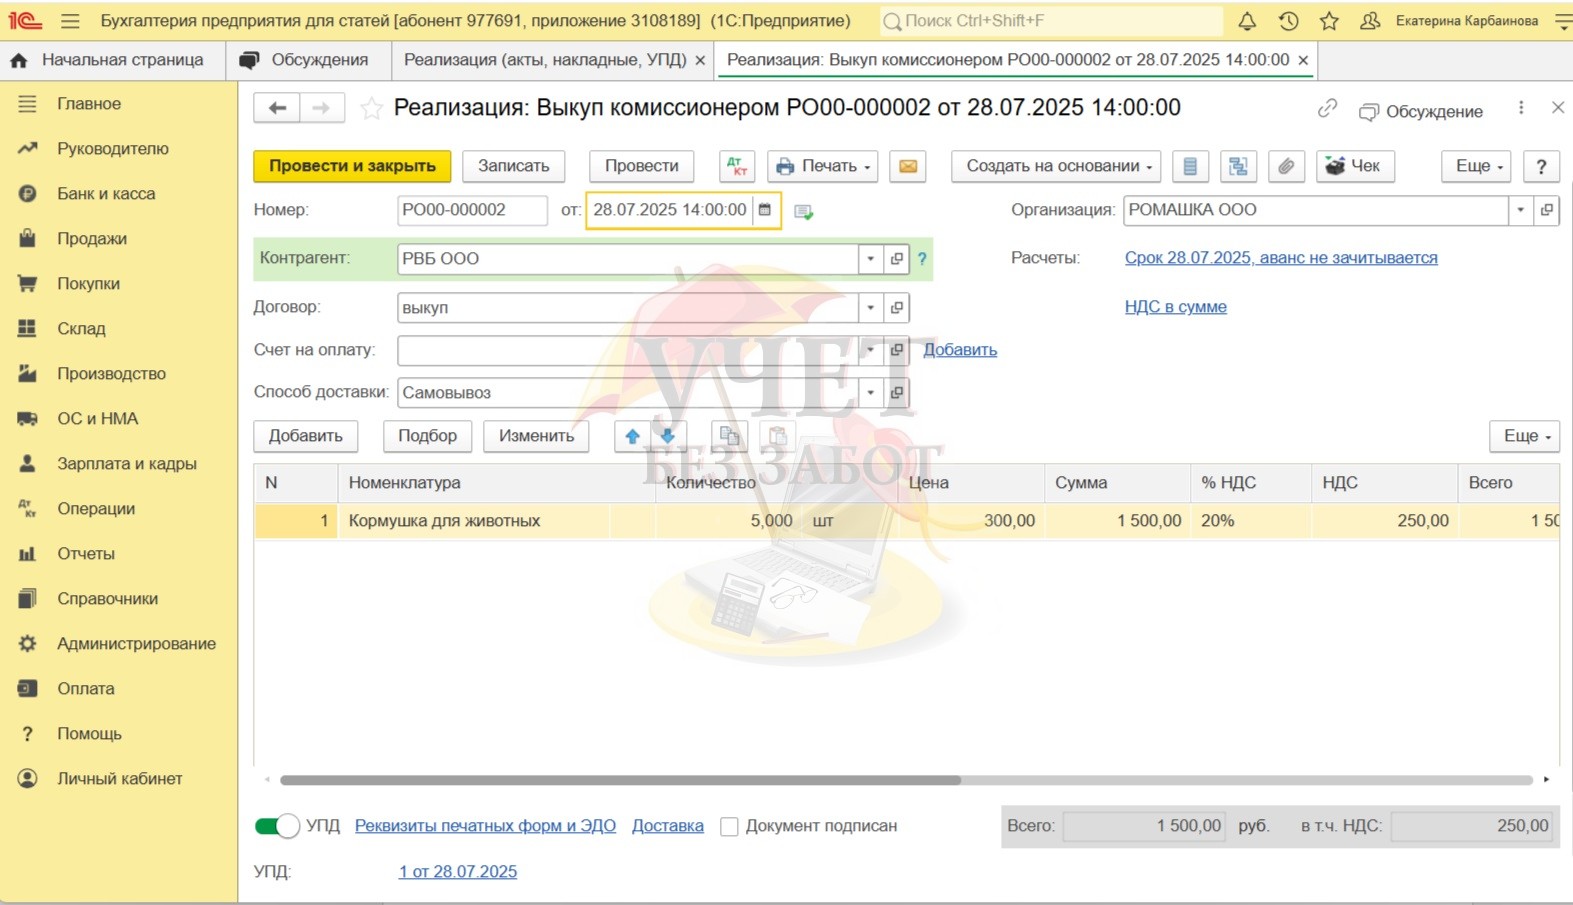Image resolution: width=1573 pixels, height=905 pixels.
Task: Open the history clock icon in header
Action: (x=1288, y=21)
